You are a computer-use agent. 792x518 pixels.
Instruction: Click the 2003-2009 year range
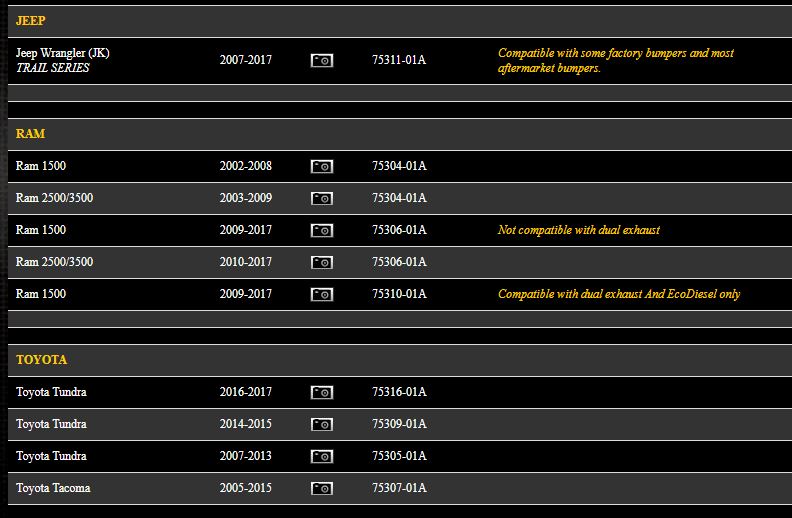[245, 197]
